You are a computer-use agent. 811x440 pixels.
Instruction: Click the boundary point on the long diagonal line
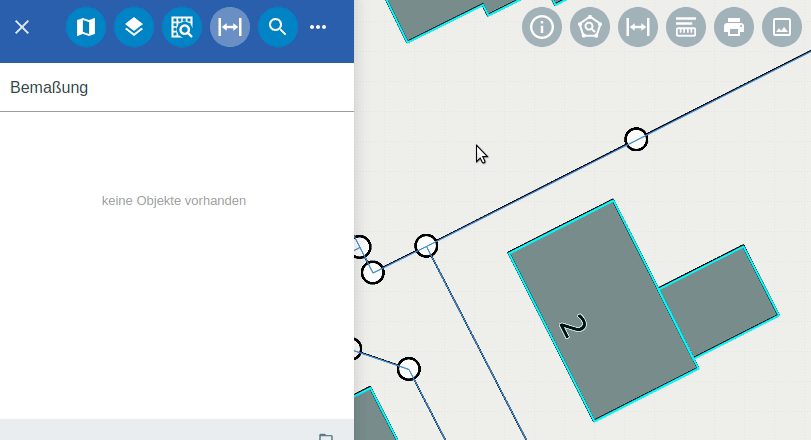pos(636,139)
